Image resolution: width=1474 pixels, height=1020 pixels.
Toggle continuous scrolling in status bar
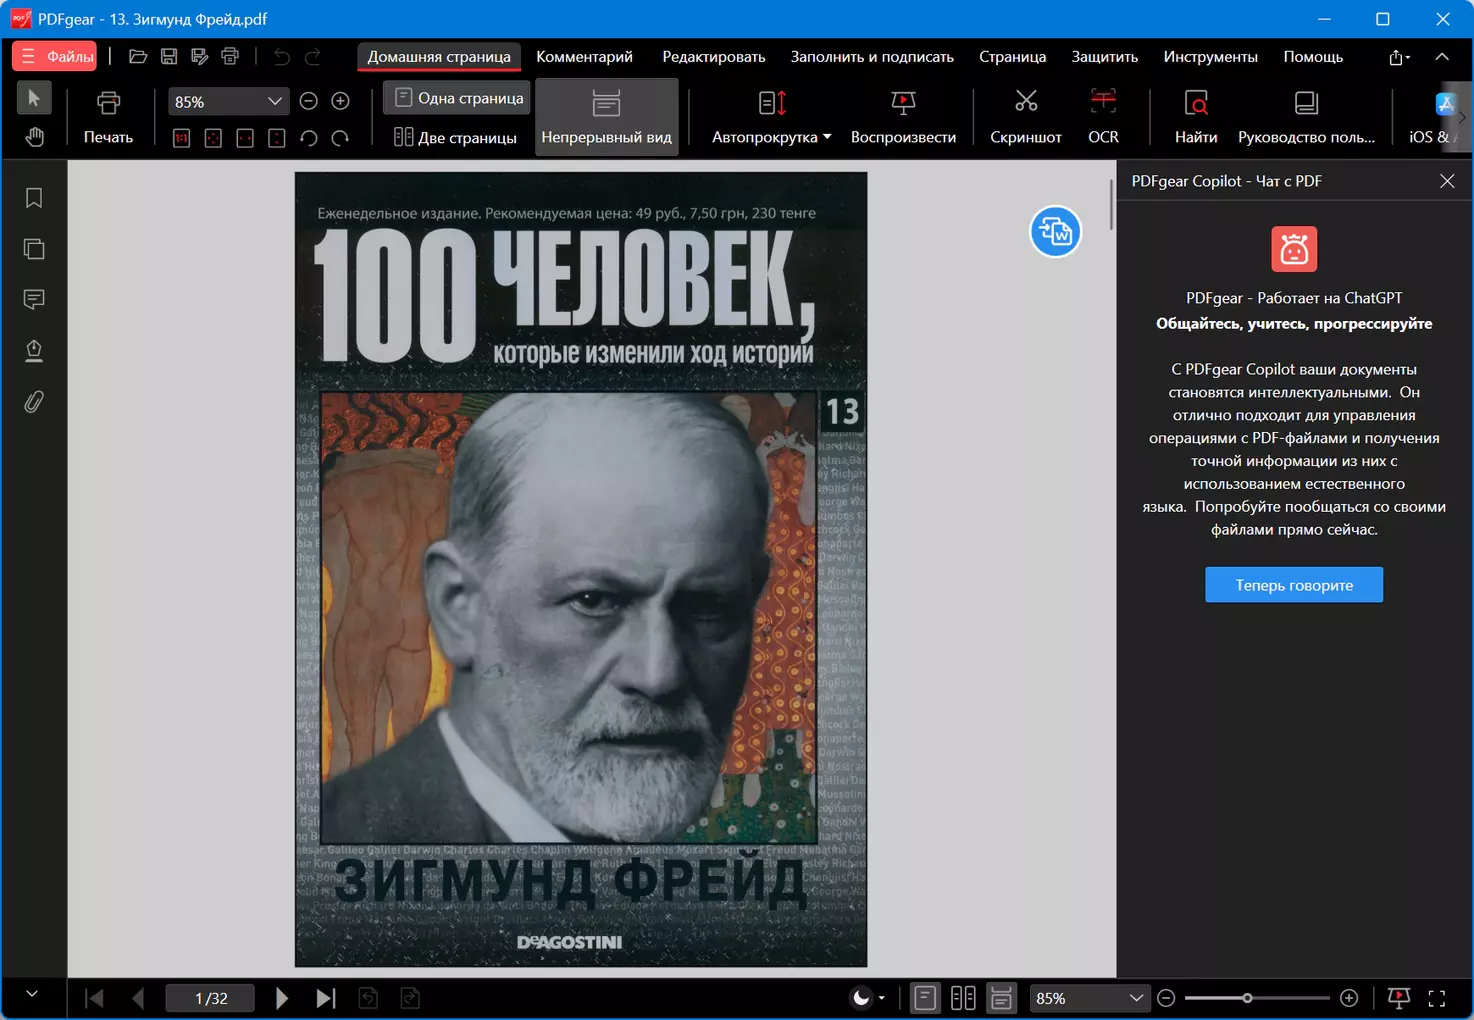click(x=1001, y=998)
